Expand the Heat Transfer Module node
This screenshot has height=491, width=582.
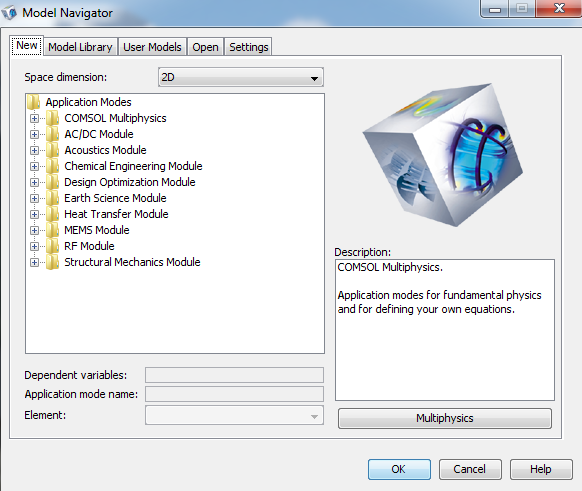[x=34, y=214]
